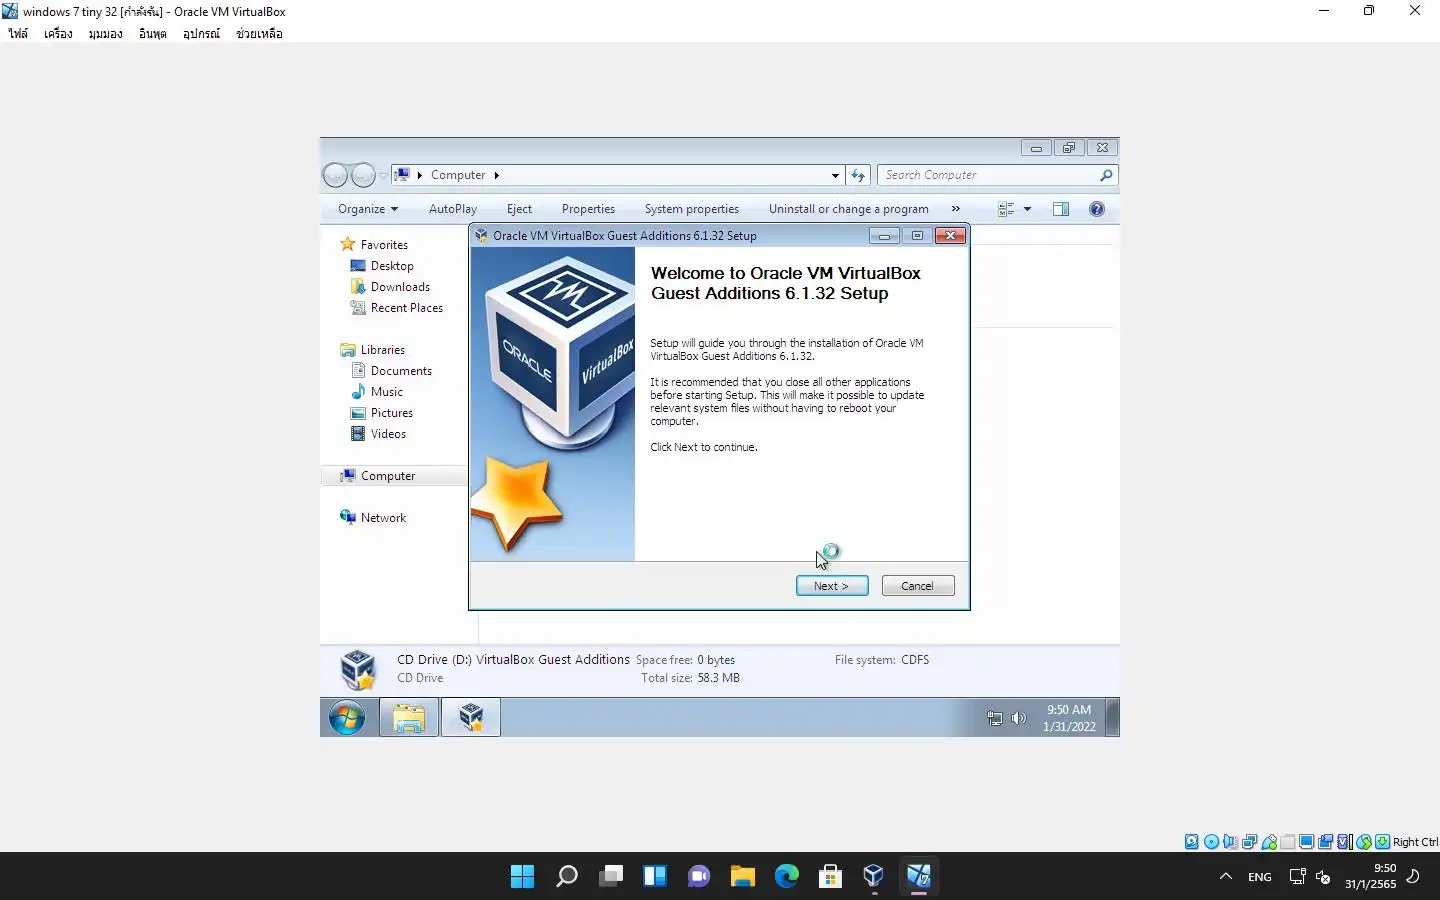Click CPU virtualization icon in VirtualBox status bar
This screenshot has width=1440, height=900.
(x=1344, y=842)
